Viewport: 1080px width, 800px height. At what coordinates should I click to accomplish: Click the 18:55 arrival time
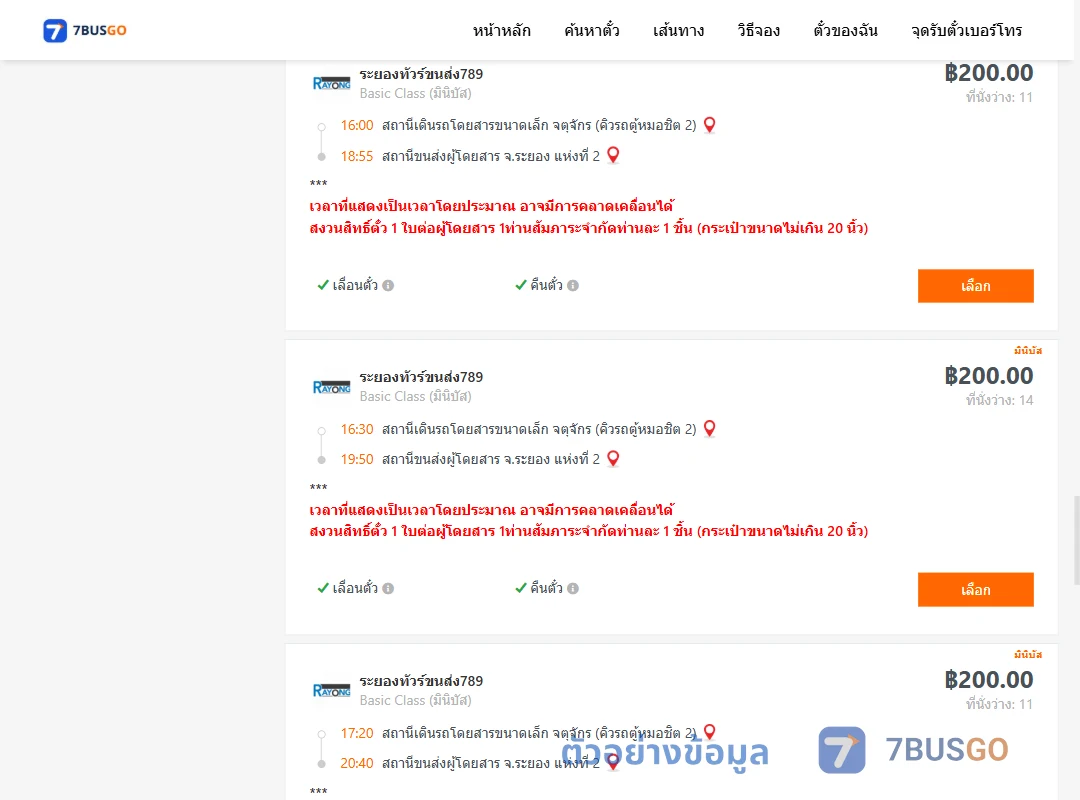point(357,156)
